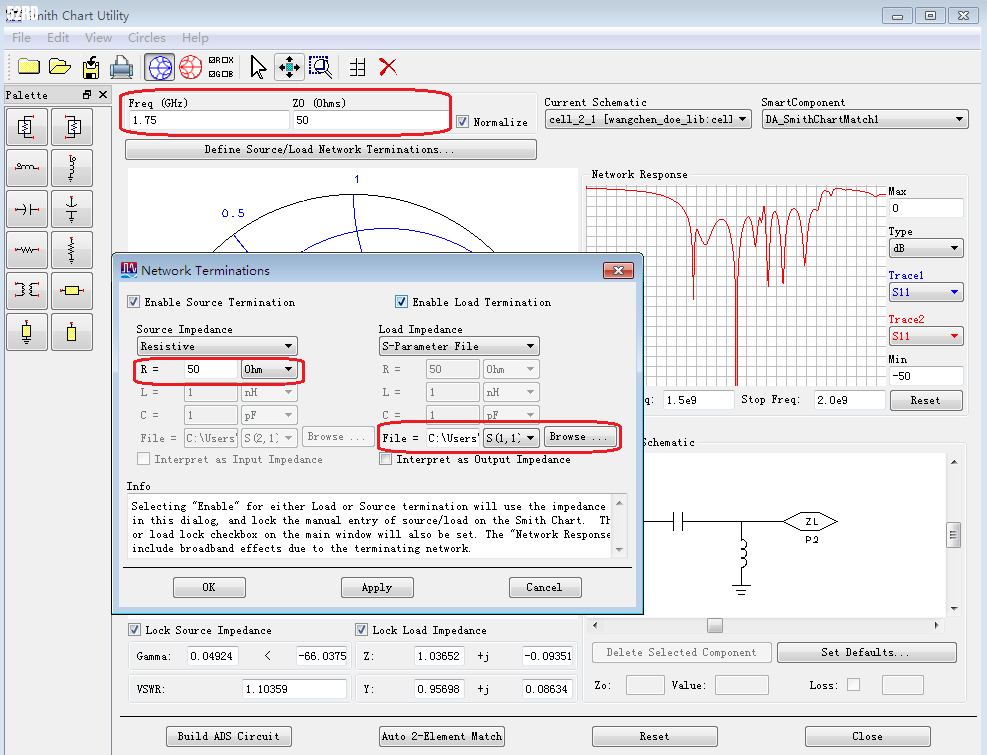The height and width of the screenshot is (755, 987).
Task: Pick the shunt resistor palette component
Action: (x=72, y=249)
